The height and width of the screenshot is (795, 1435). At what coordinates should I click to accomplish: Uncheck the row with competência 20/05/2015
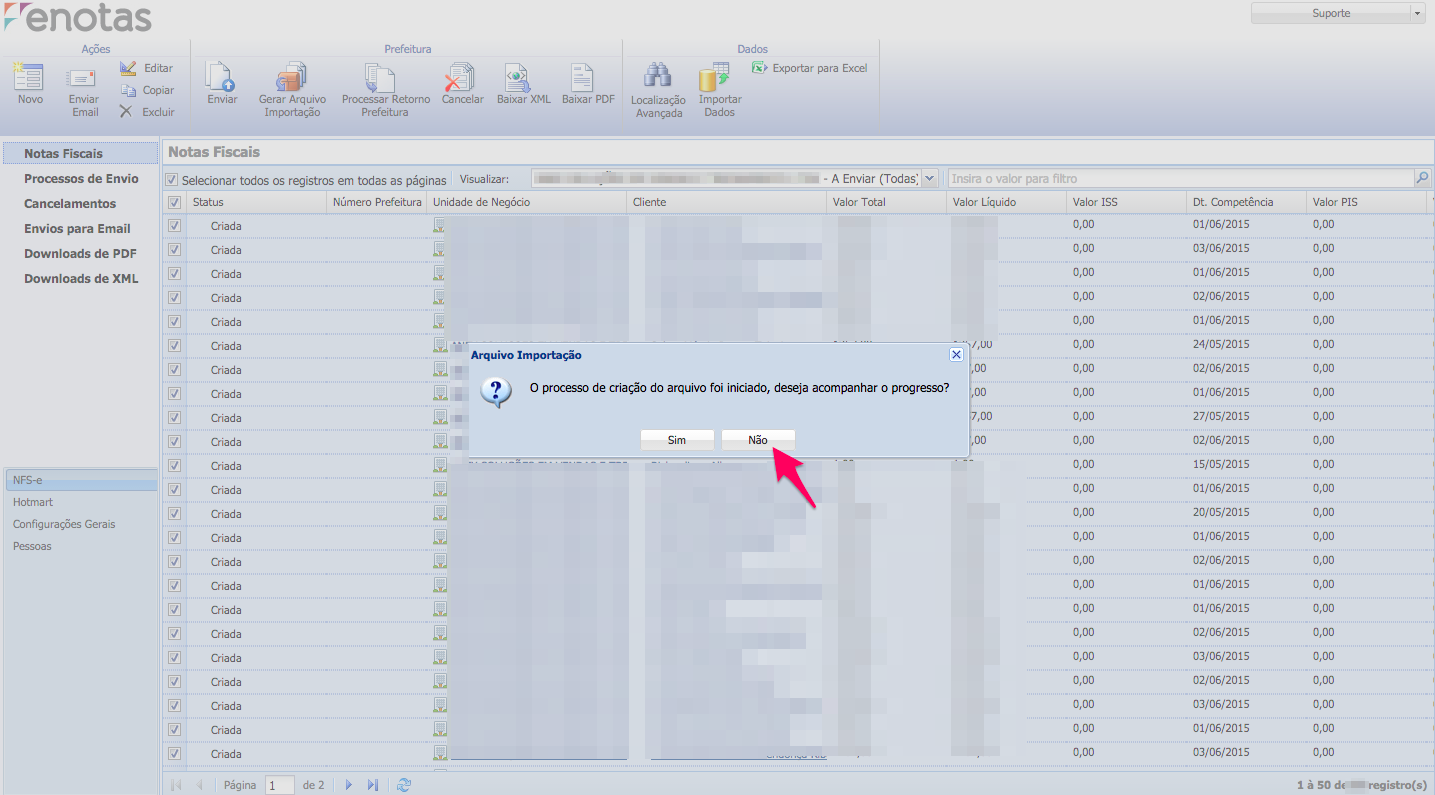175,514
